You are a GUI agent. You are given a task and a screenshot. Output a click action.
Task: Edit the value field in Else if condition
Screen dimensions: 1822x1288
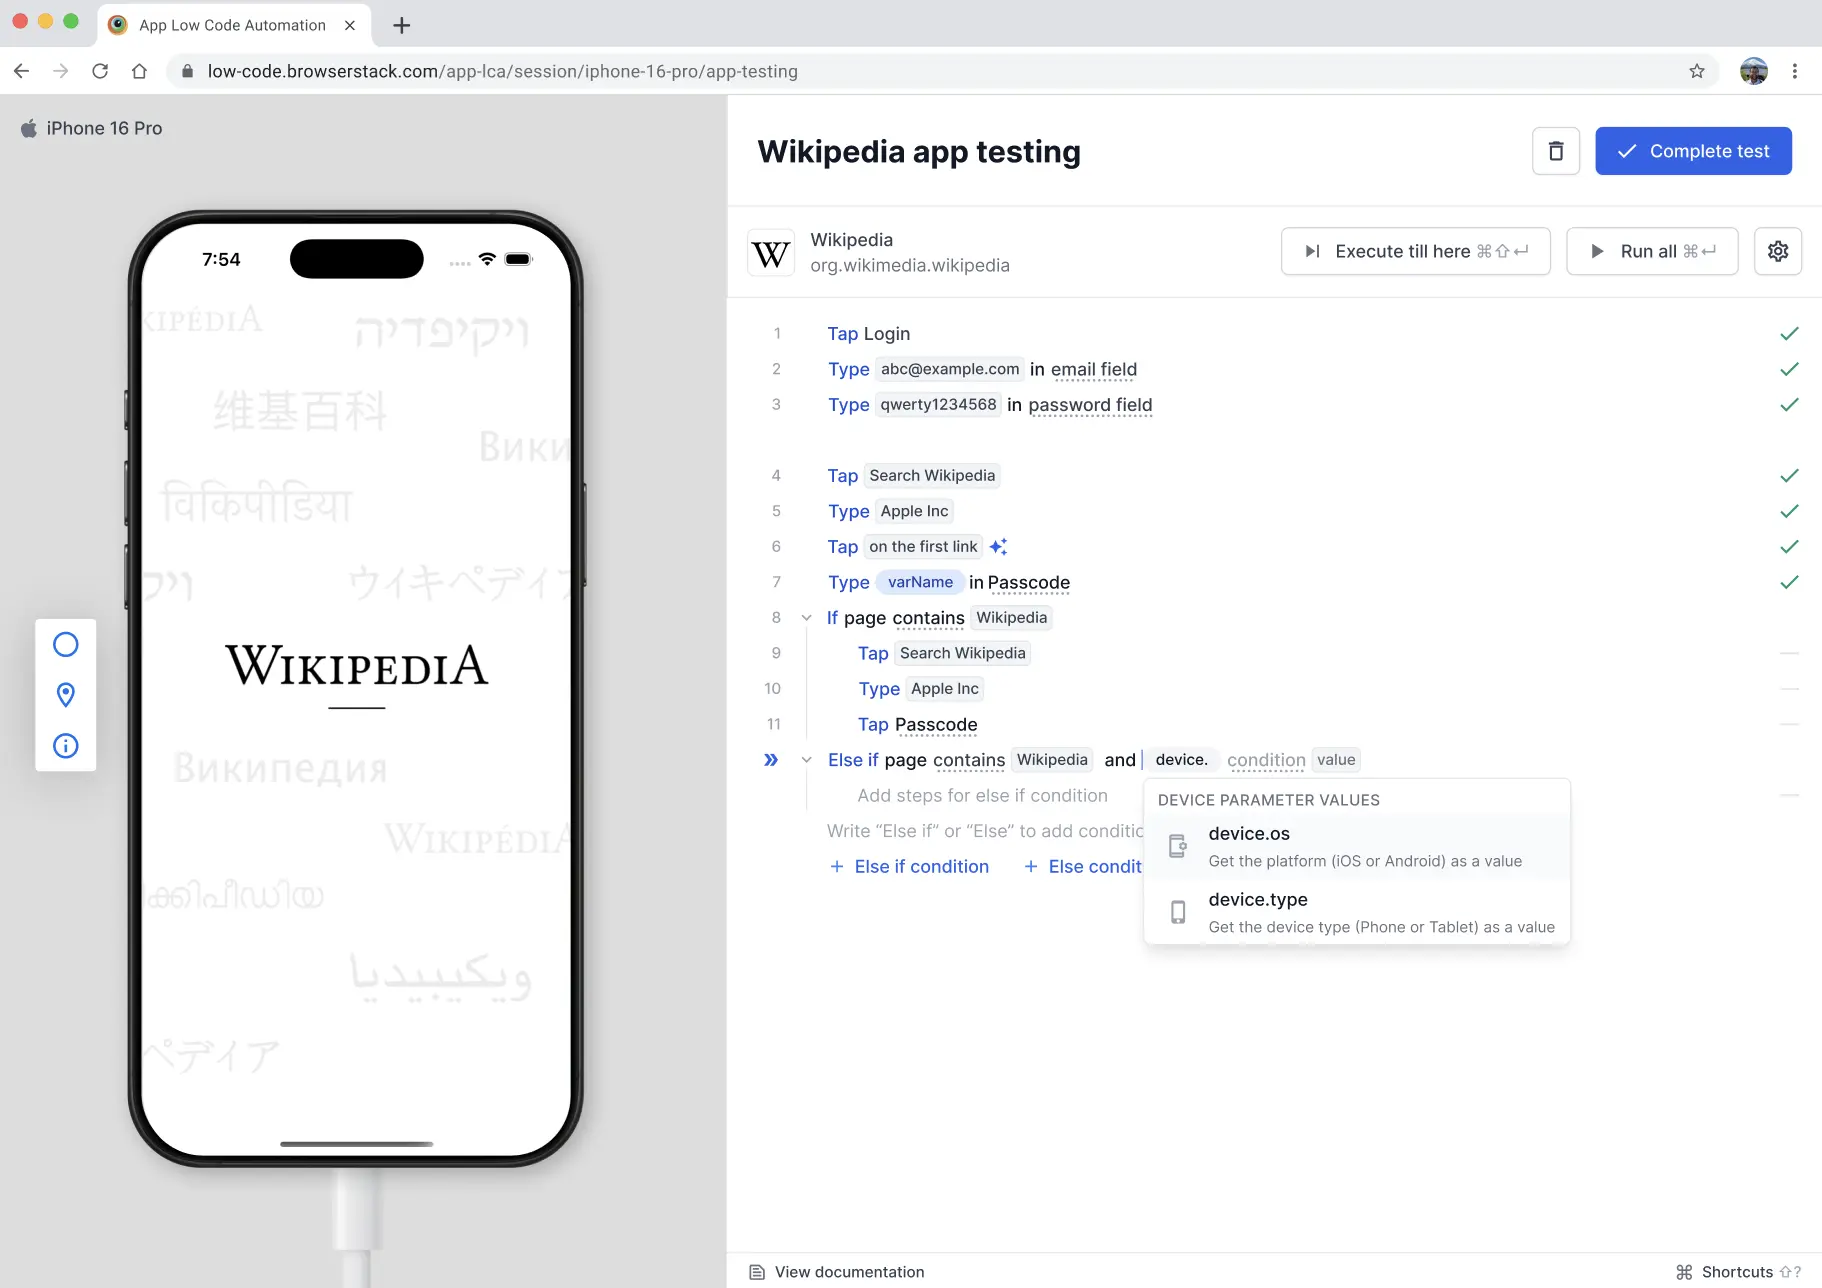pos(1336,760)
